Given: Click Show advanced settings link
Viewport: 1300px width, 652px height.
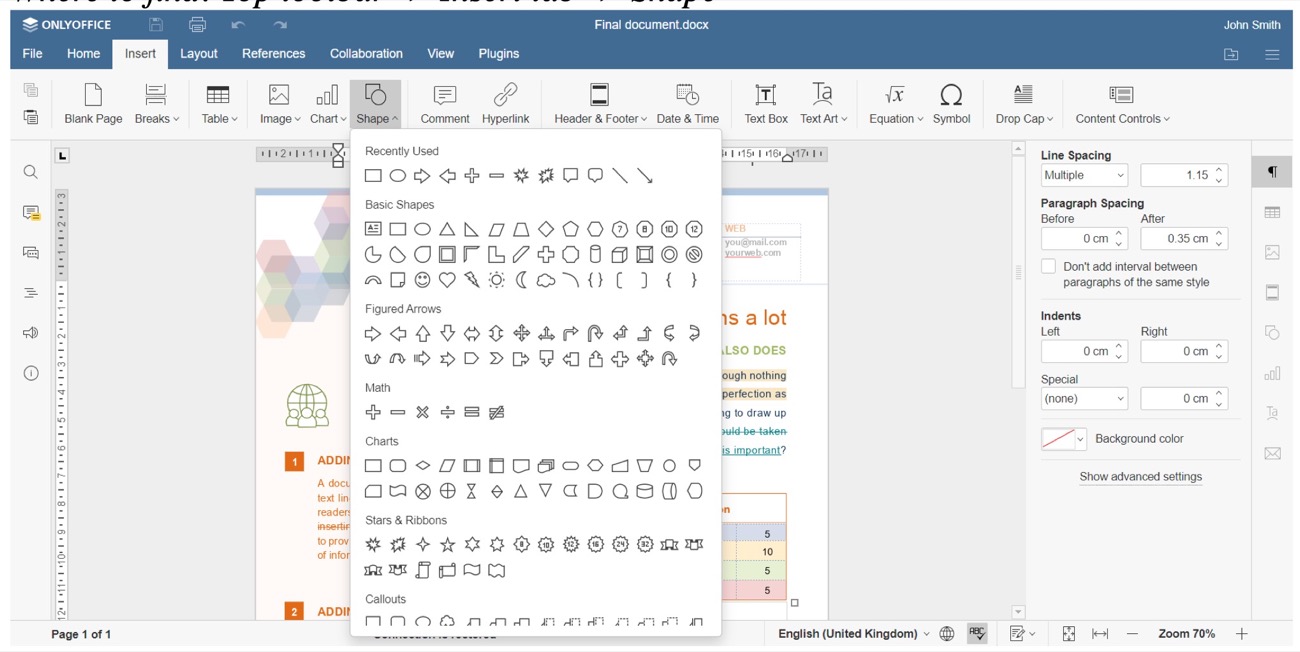Looking at the screenshot, I should tap(1140, 476).
